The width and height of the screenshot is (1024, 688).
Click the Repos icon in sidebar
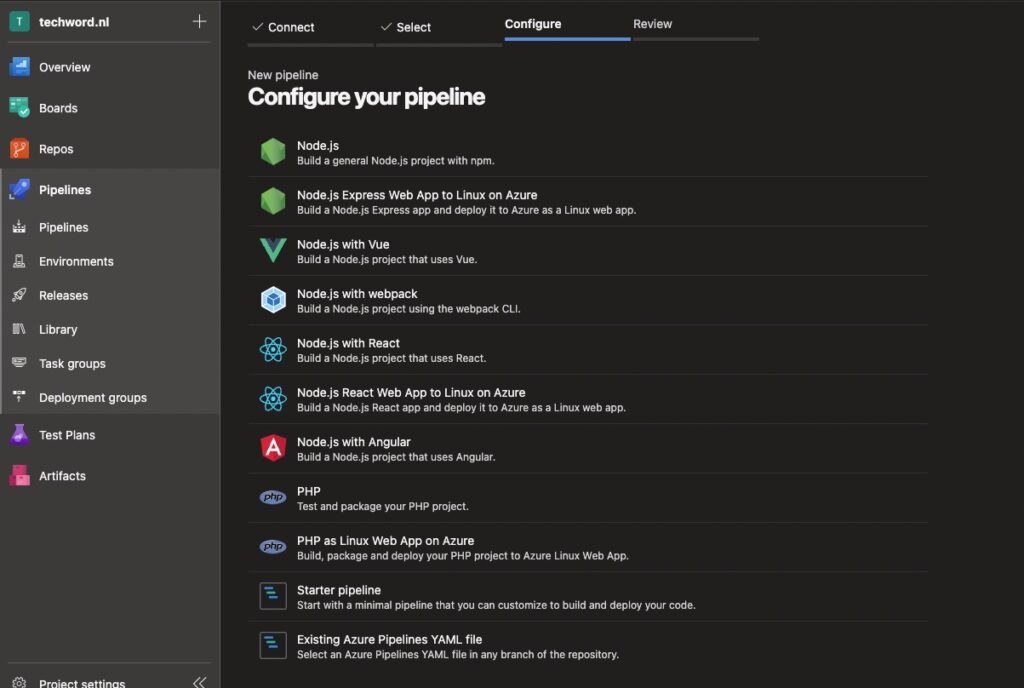point(19,149)
